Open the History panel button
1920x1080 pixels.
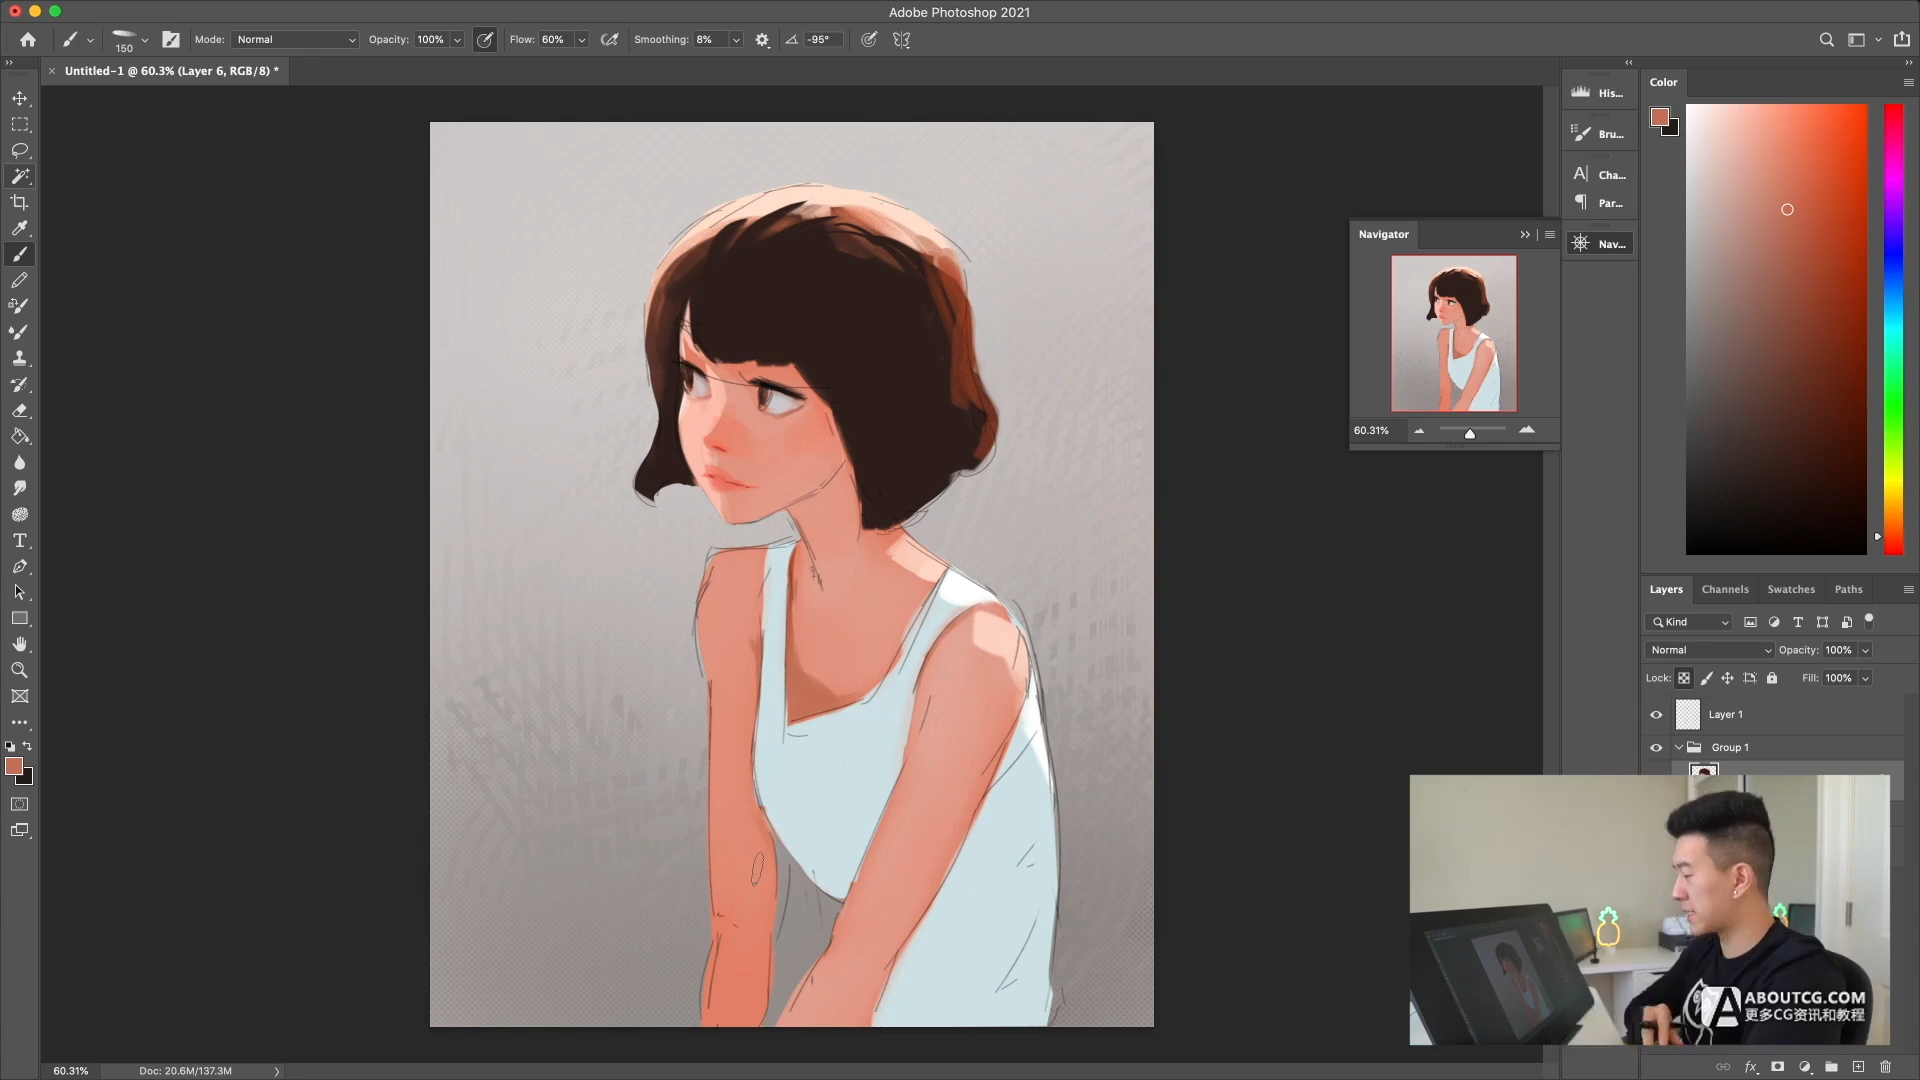tap(1598, 93)
